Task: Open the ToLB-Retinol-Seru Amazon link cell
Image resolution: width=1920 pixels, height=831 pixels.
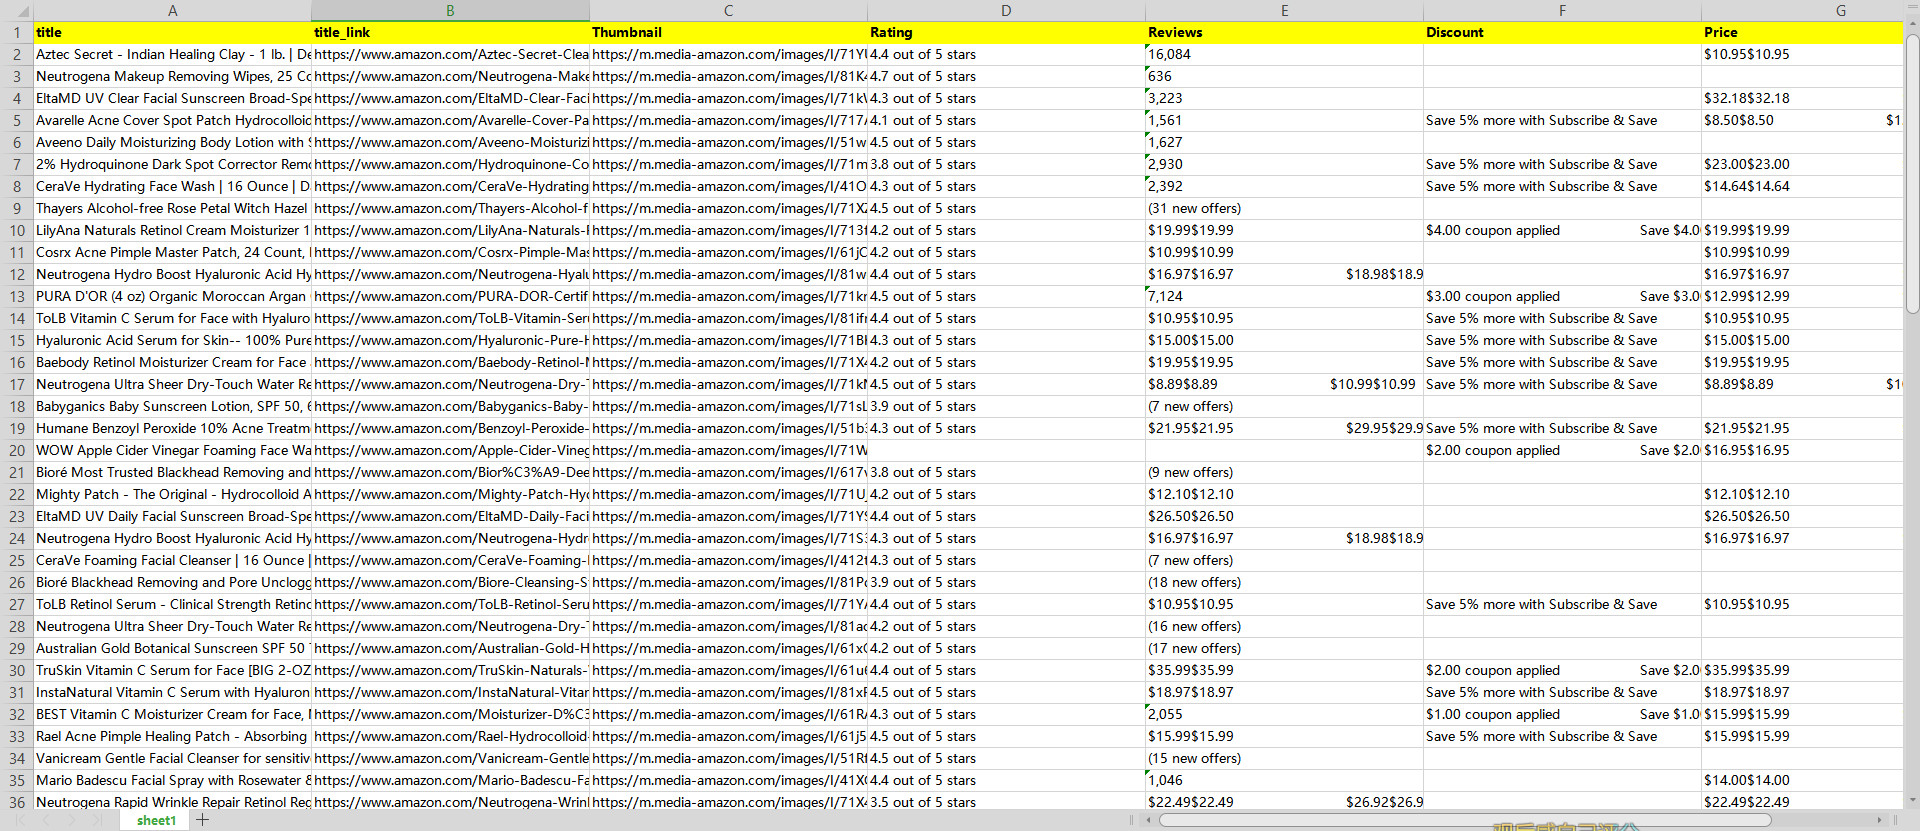Action: tap(450, 604)
